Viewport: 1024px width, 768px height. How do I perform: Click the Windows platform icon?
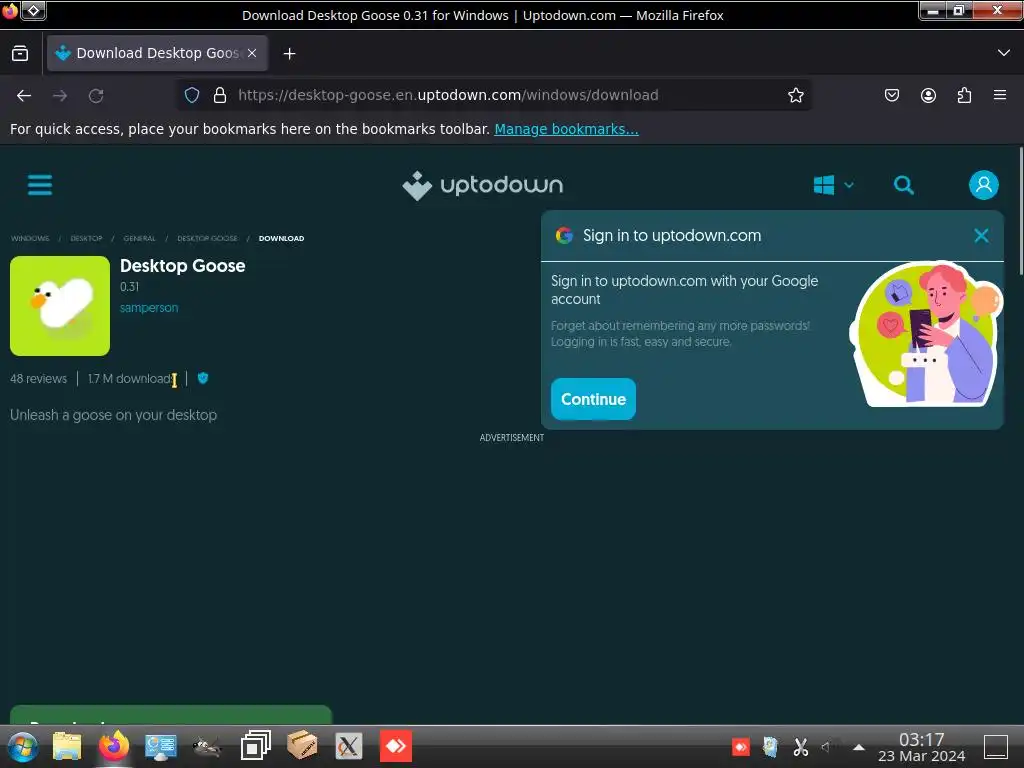(x=824, y=185)
